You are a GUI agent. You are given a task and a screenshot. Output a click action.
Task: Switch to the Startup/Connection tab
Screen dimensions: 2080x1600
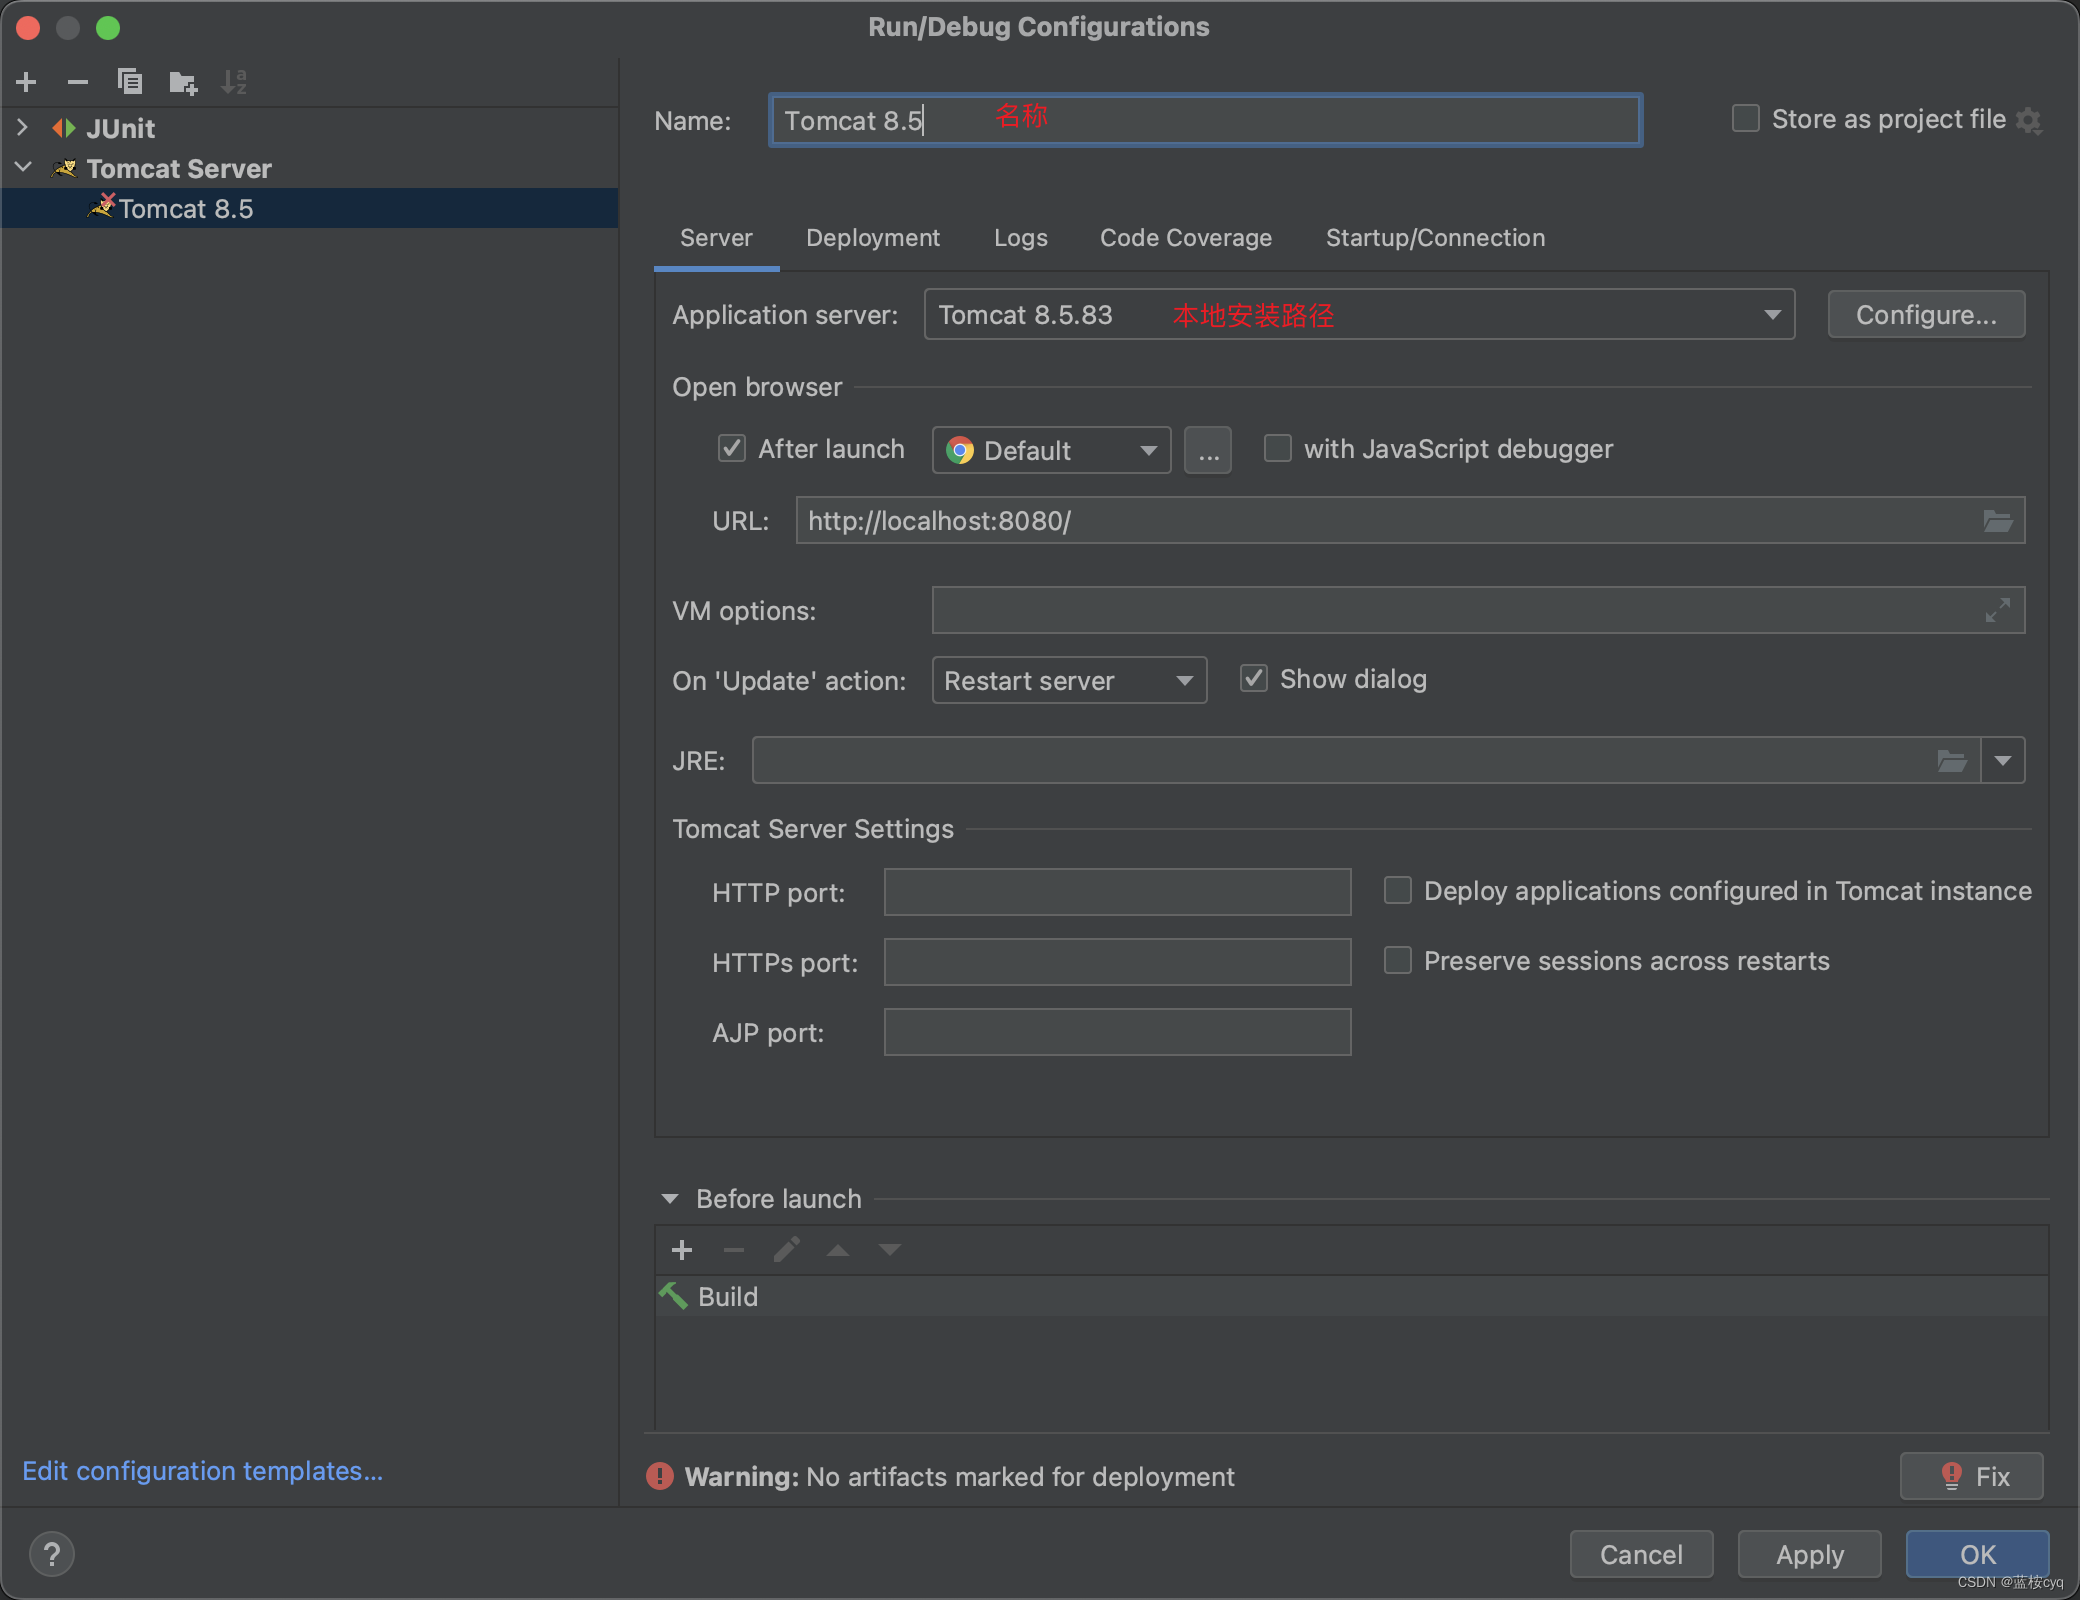click(1435, 238)
